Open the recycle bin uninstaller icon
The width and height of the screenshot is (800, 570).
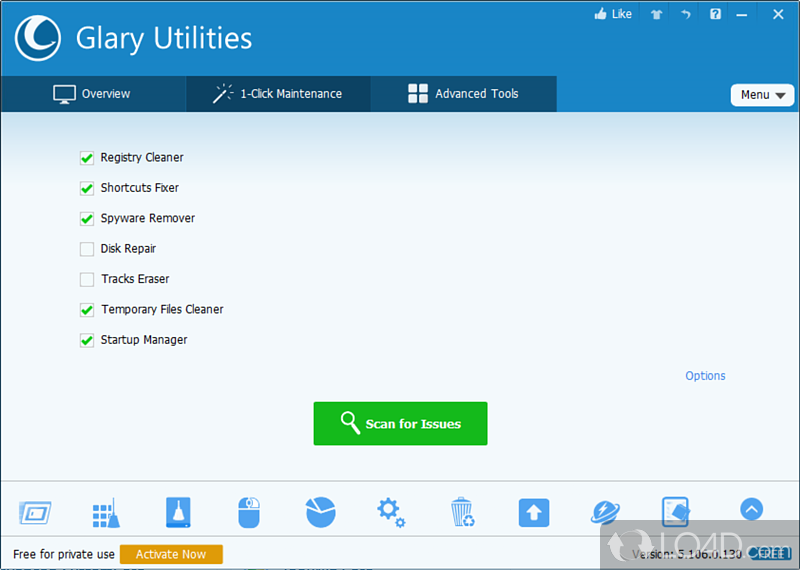(x=462, y=512)
